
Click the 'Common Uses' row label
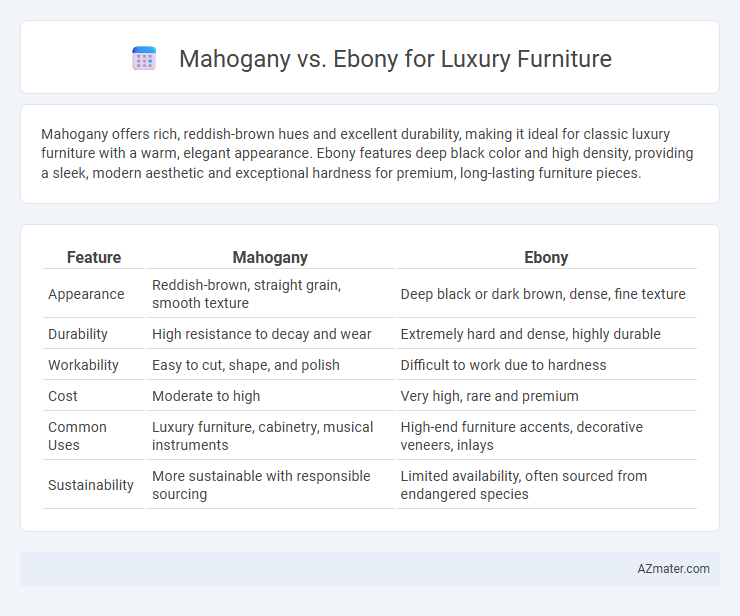coord(77,436)
